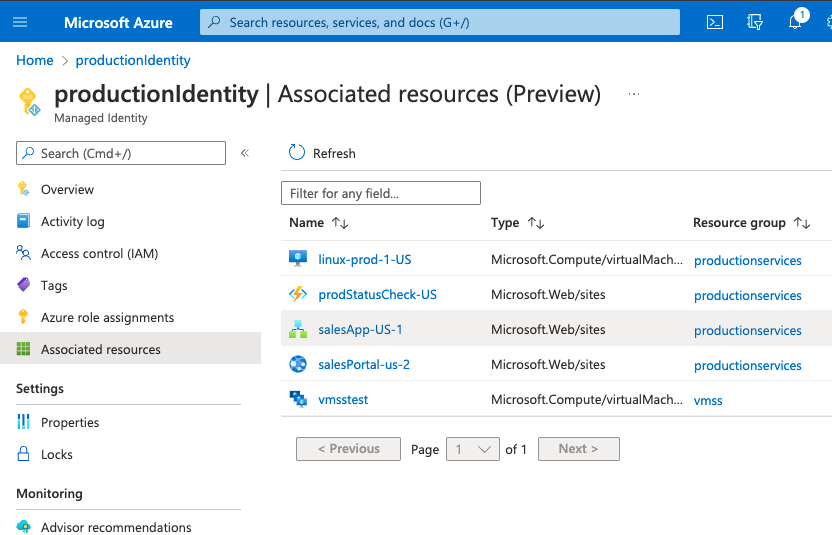
Task: Open the notifications bell
Action: pyautogui.click(x=795, y=22)
